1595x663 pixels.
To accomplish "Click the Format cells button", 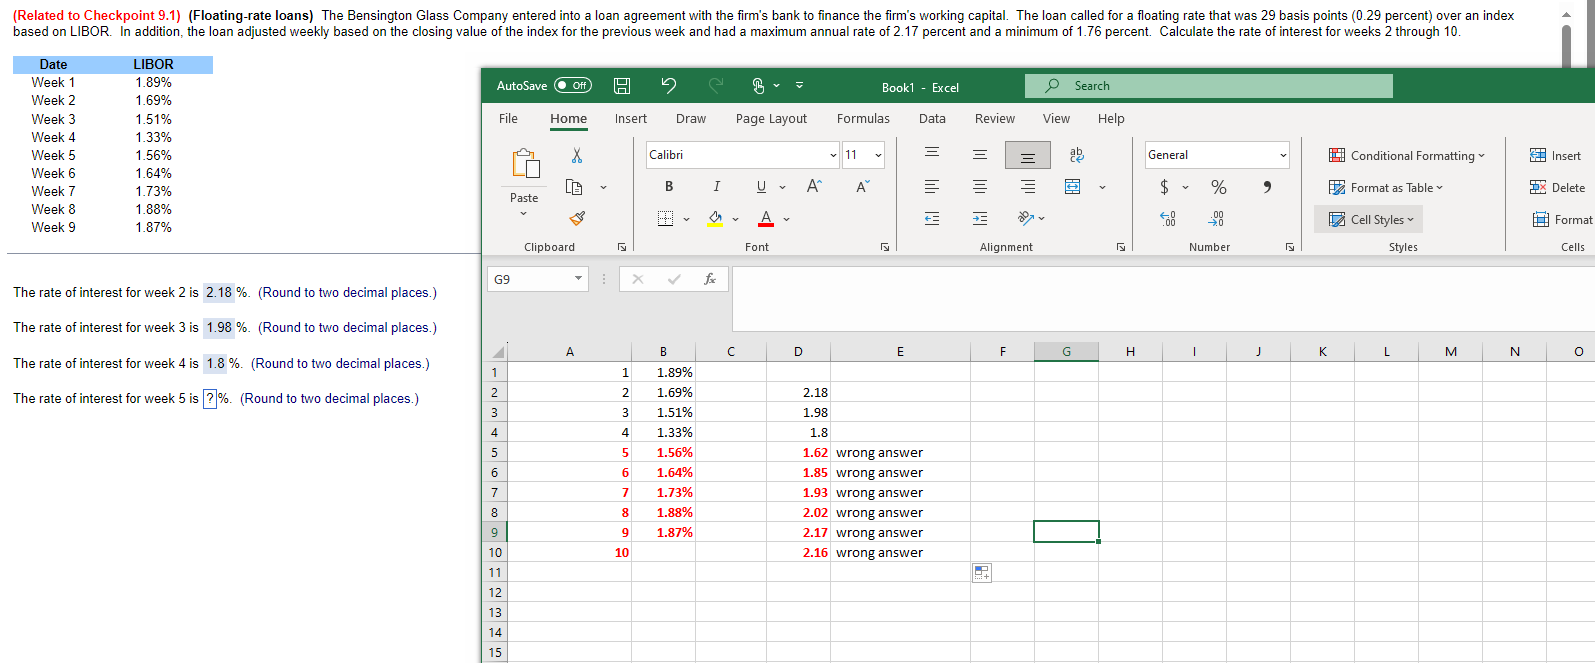I will click(1562, 219).
